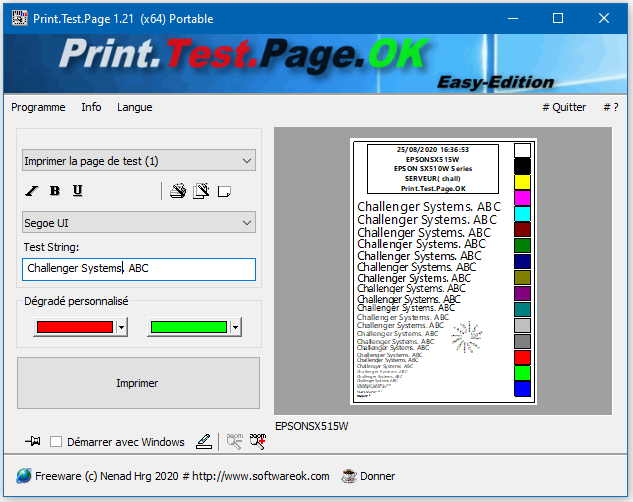633x502 pixels.
Task: Click the 'Dégradé personnalisé' group label
Action: pyautogui.click(x=76, y=301)
